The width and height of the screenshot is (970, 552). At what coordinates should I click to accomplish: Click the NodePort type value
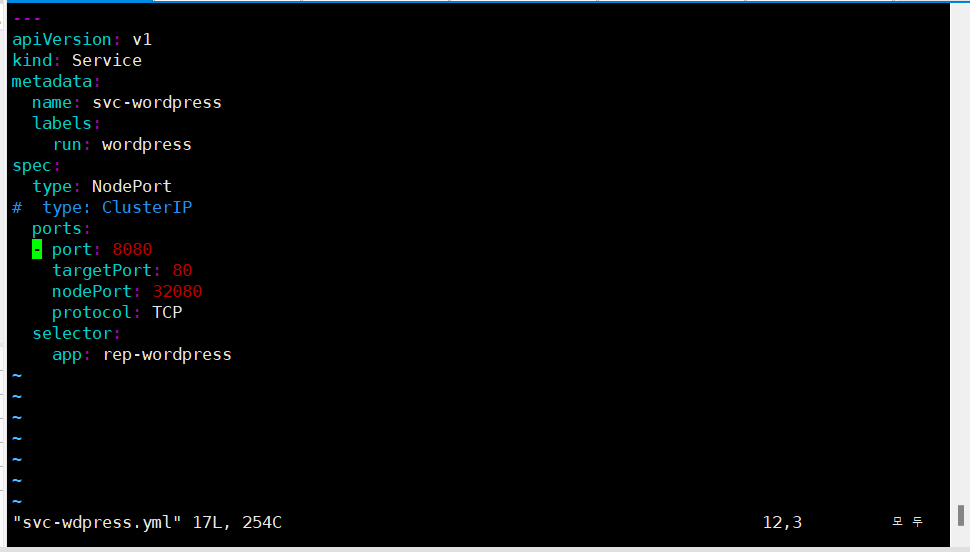click(132, 186)
